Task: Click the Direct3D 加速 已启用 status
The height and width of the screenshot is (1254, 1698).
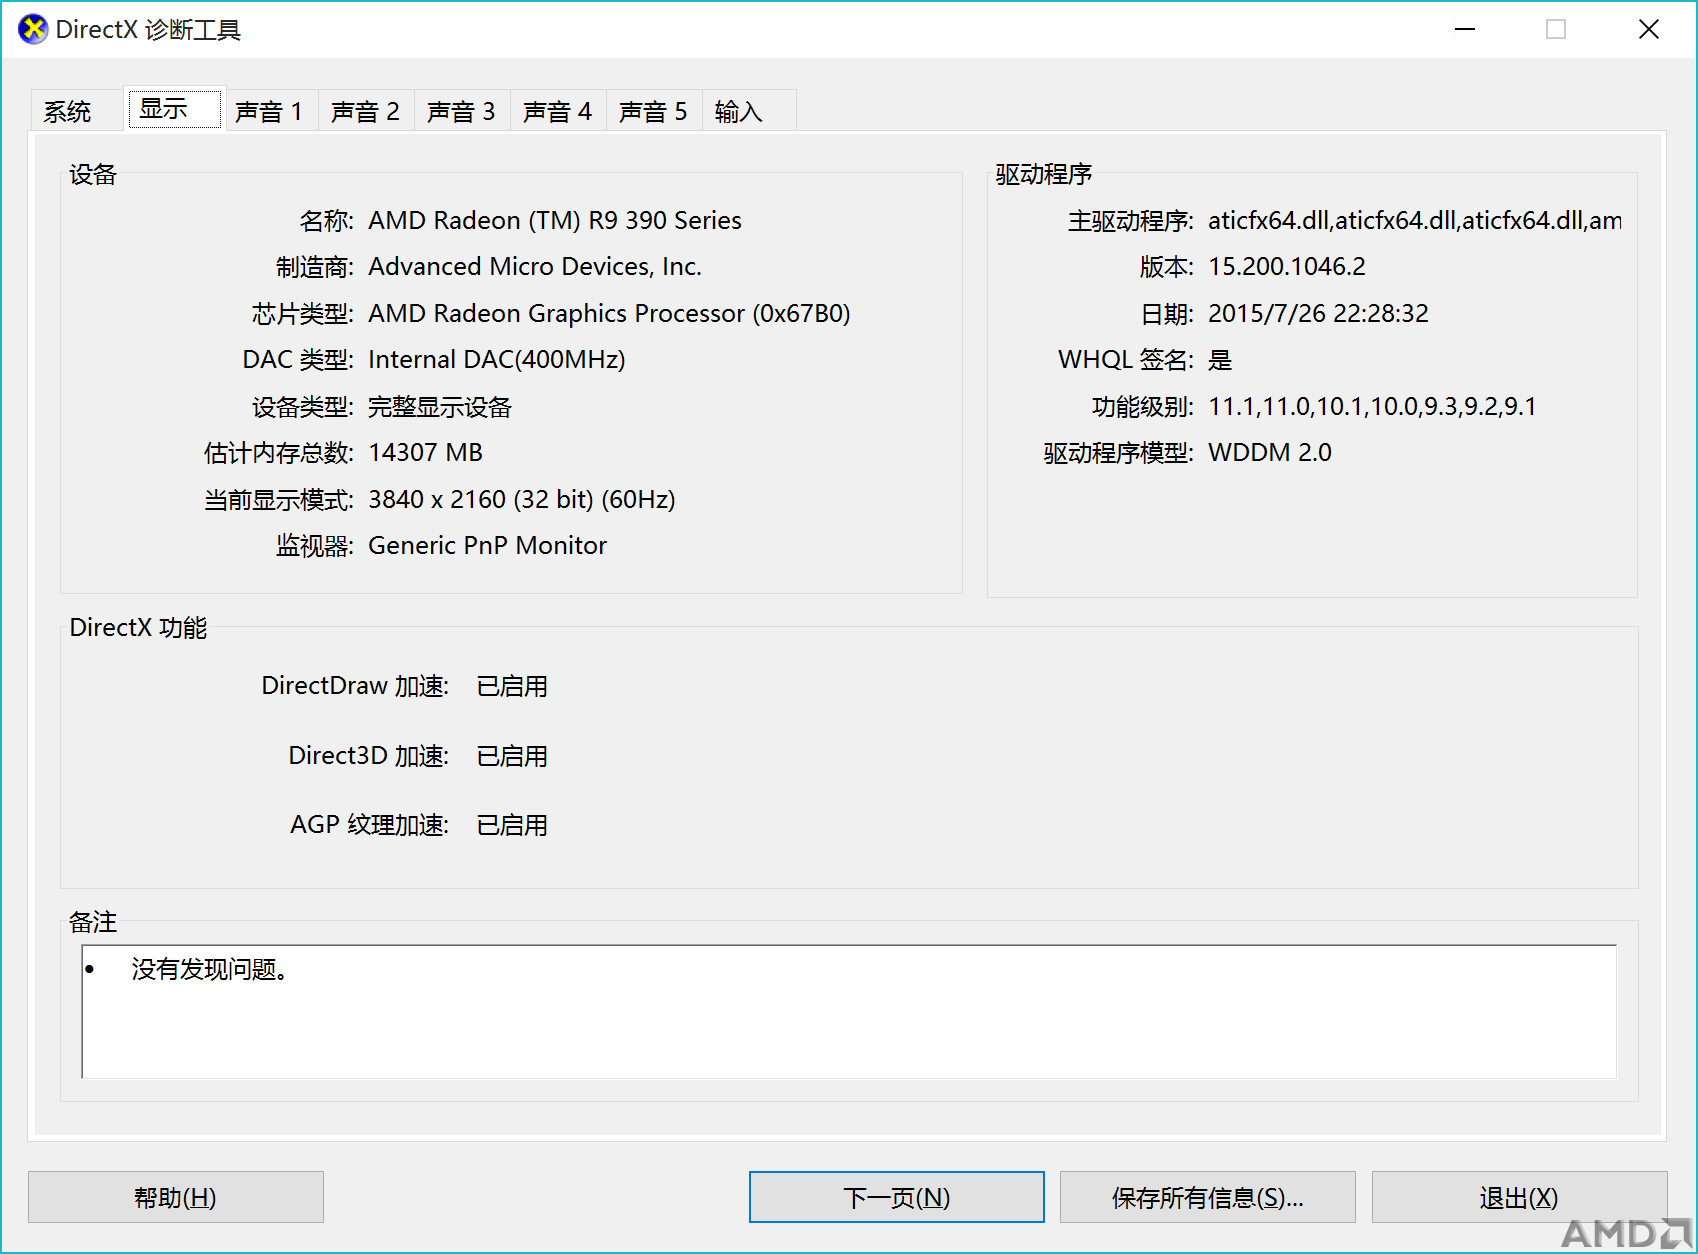Action: click(512, 756)
